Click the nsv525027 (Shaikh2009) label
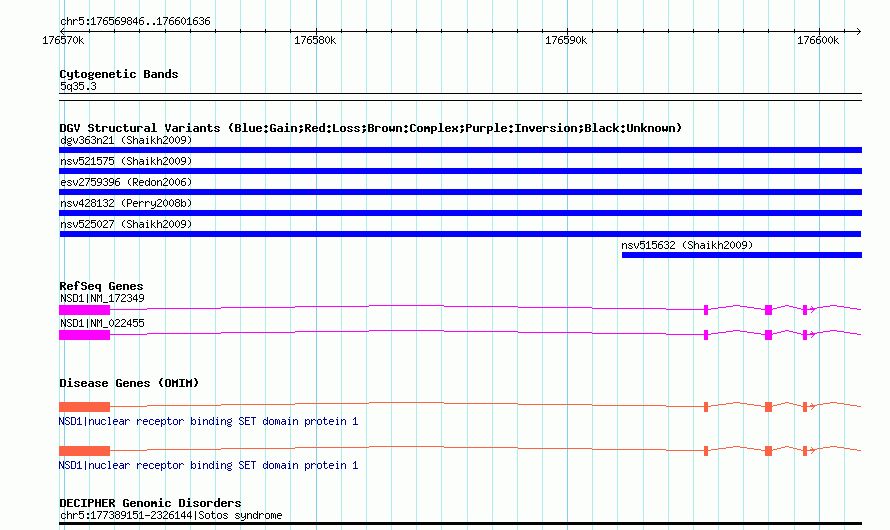The width and height of the screenshot is (890, 530). [126, 224]
